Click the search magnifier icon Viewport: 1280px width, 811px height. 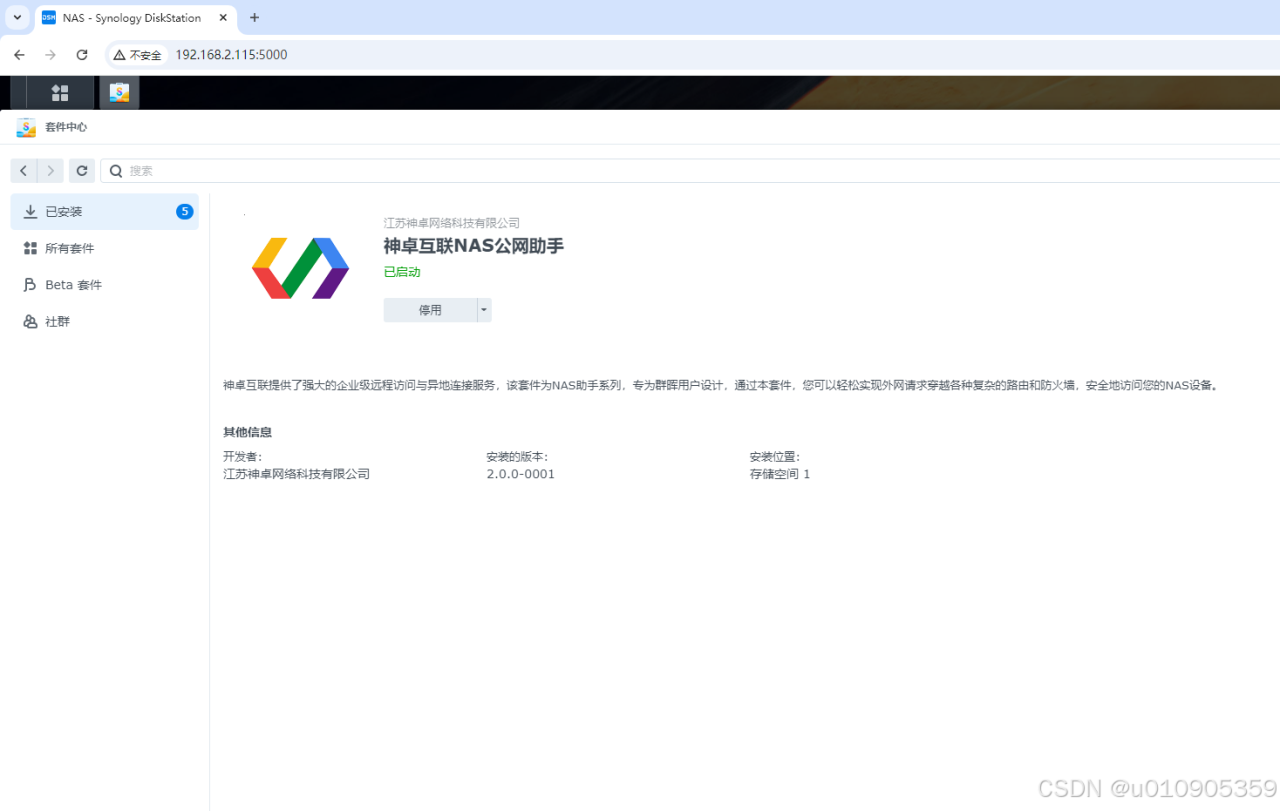click(115, 170)
